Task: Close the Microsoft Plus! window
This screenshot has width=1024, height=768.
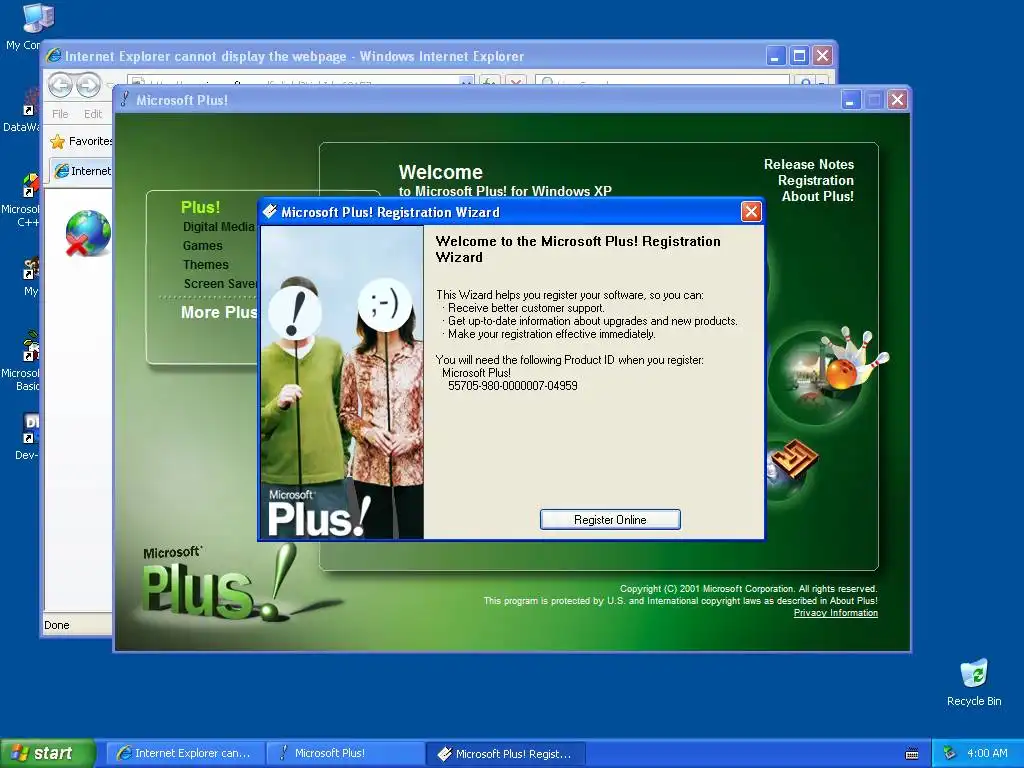Action: (897, 100)
